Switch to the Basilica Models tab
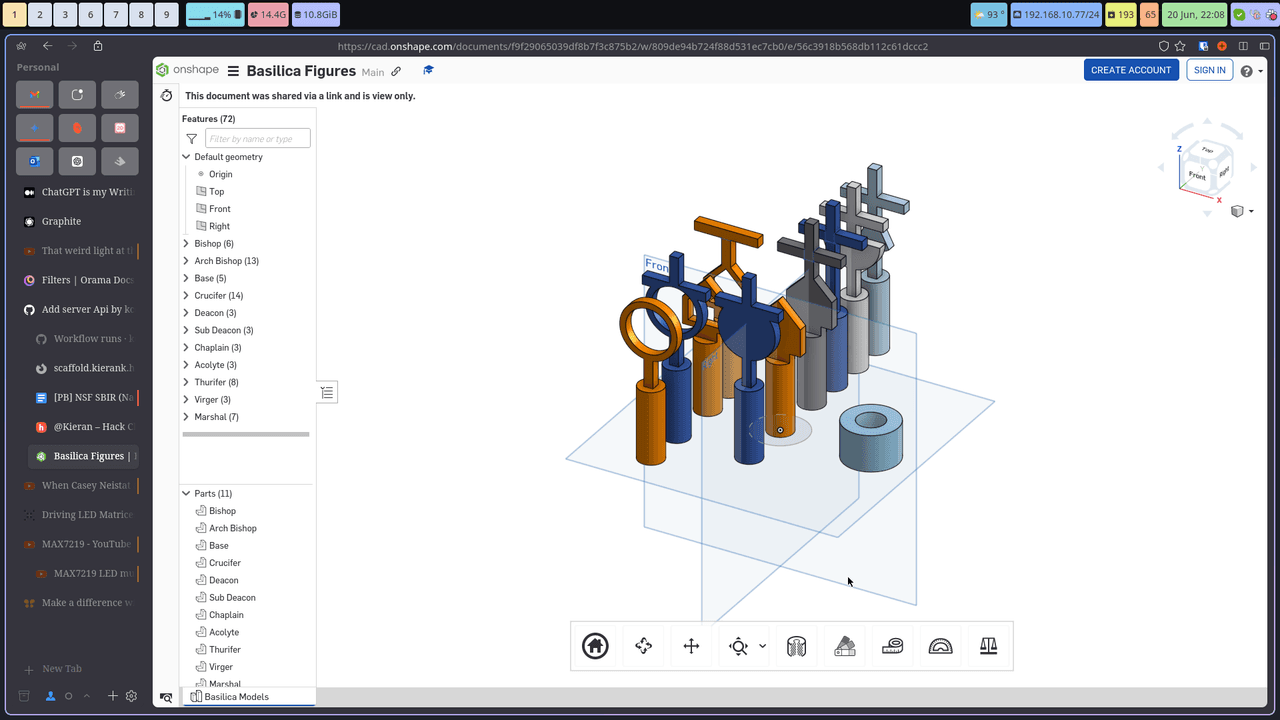The image size is (1280, 720). 236,697
